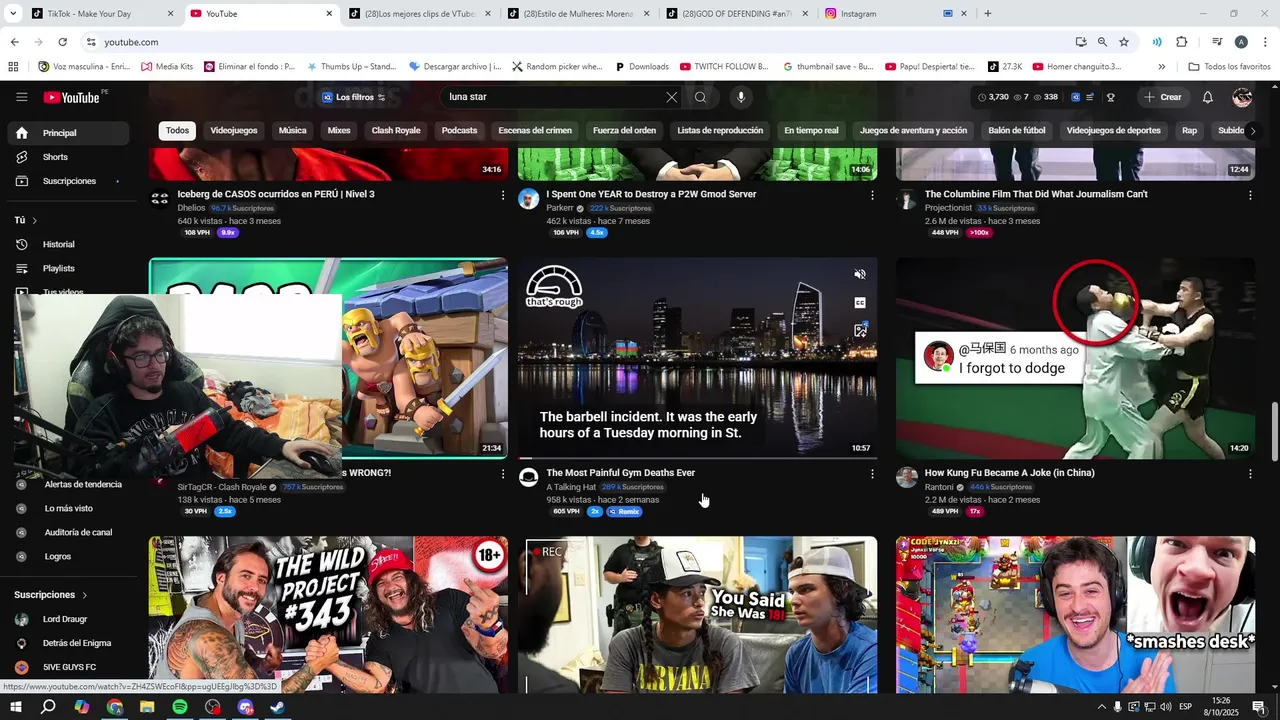
Task: Open the Chrome three-dot menu
Action: (x=1265, y=42)
